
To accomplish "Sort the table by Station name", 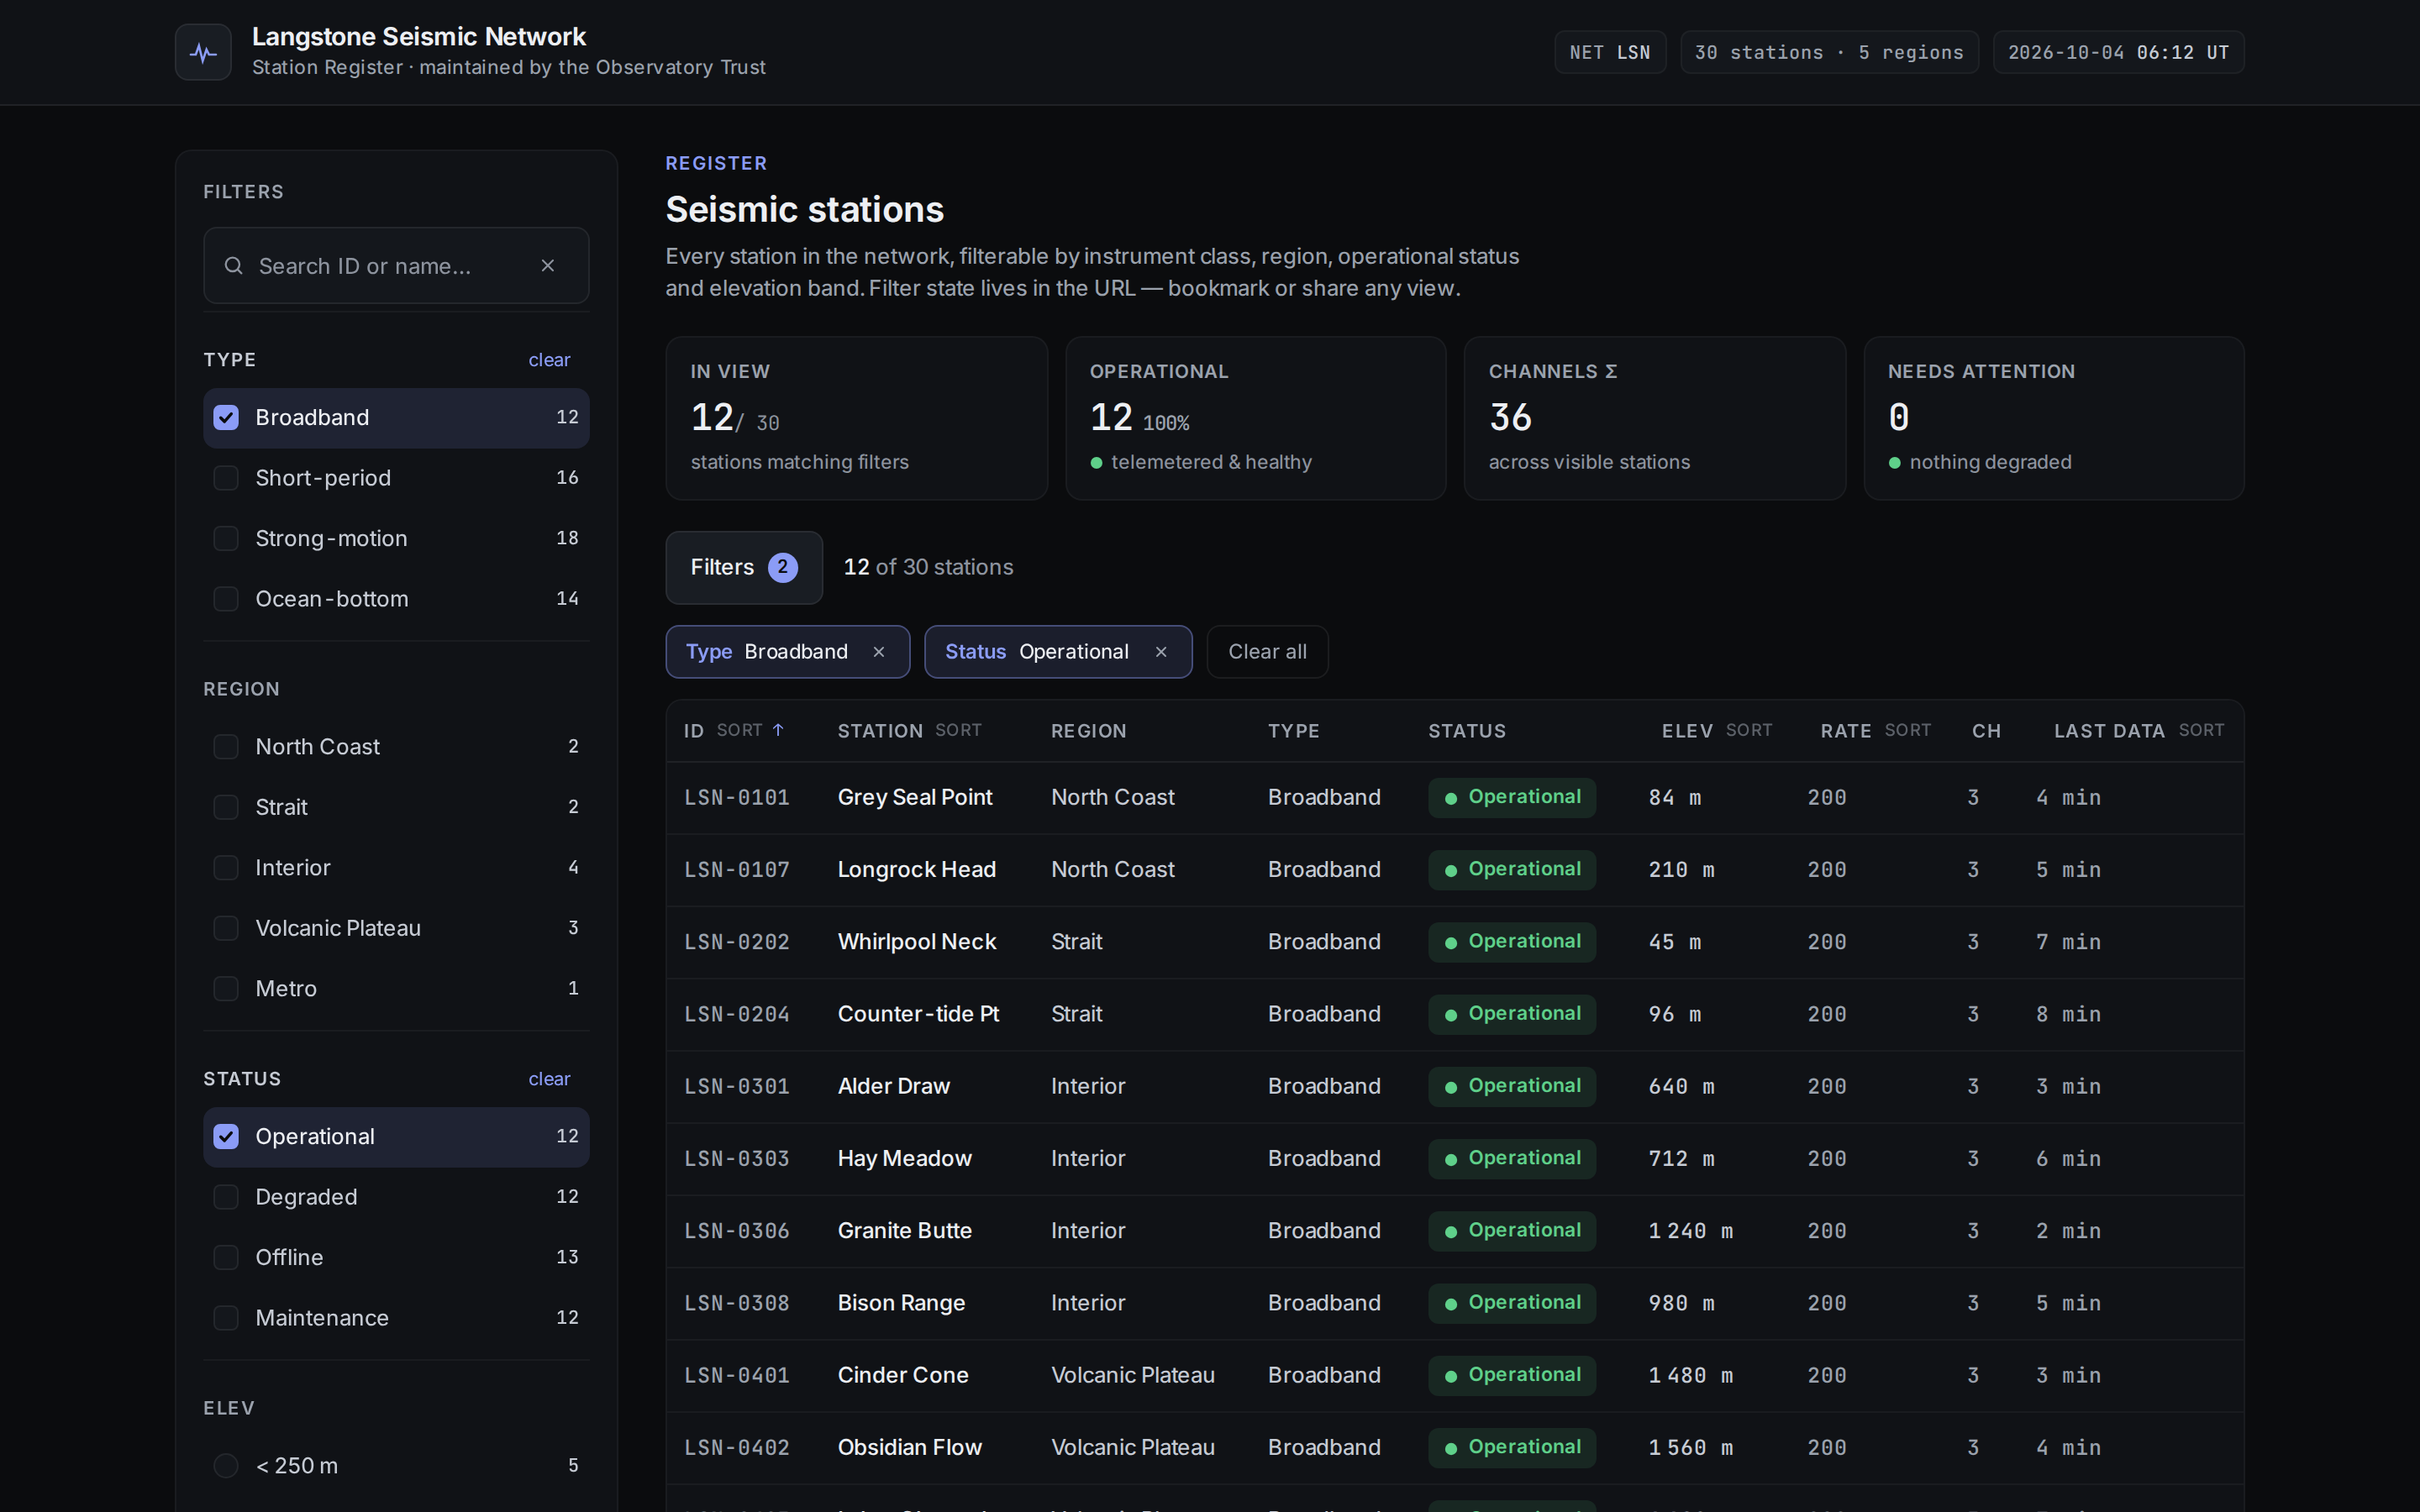I will point(958,730).
